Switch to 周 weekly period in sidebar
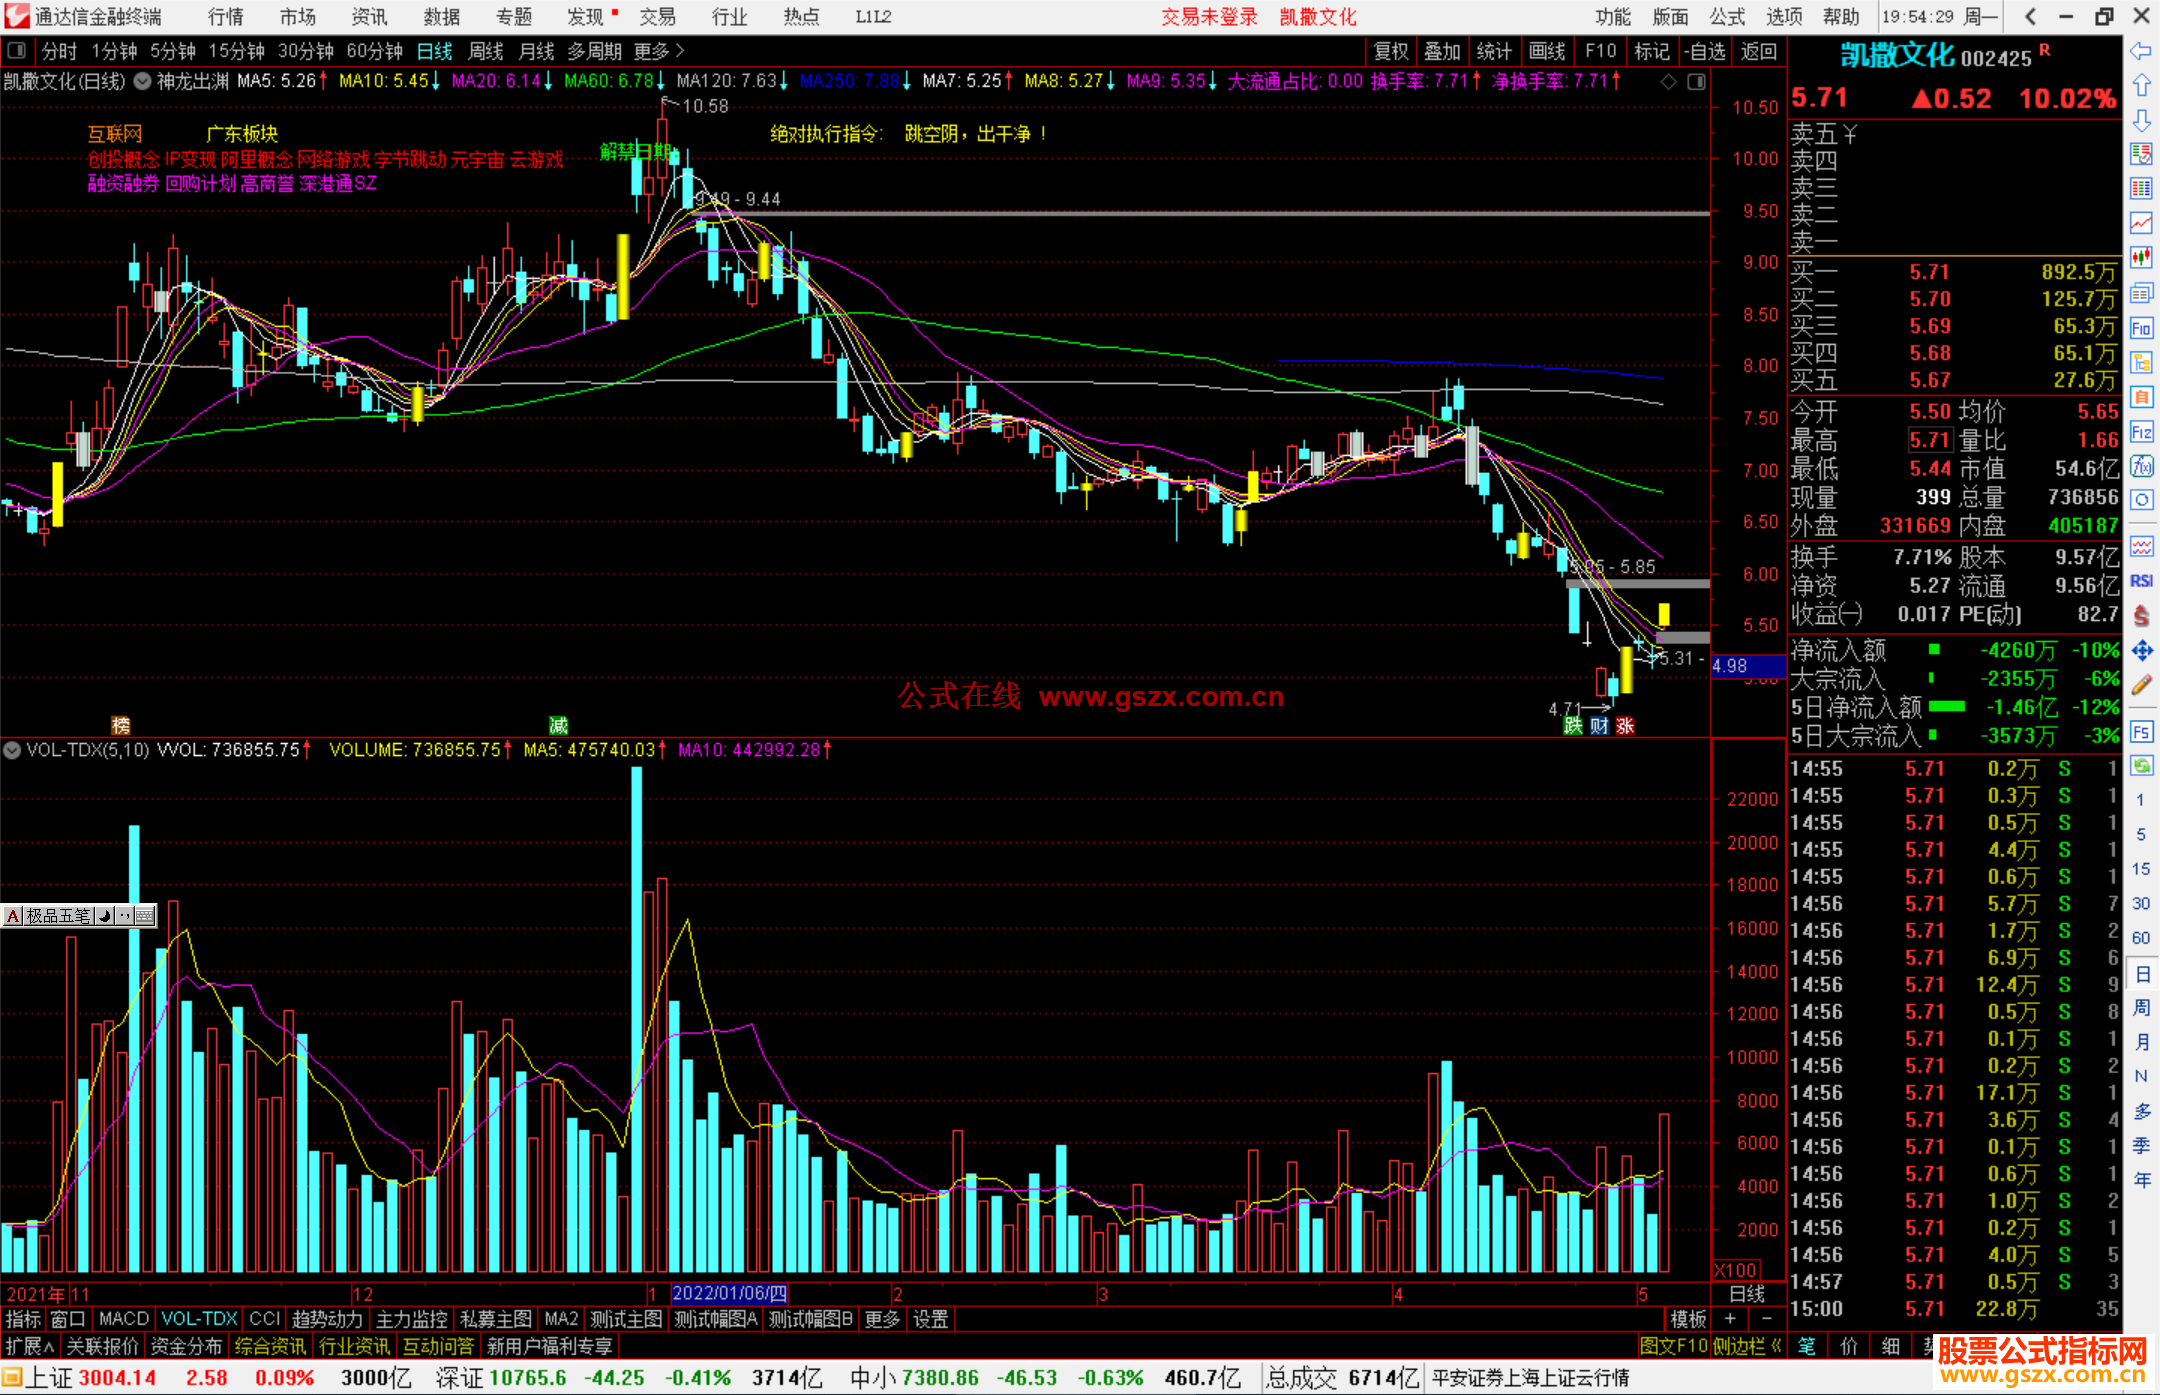Viewport: 2160px width, 1395px height. (2141, 1008)
